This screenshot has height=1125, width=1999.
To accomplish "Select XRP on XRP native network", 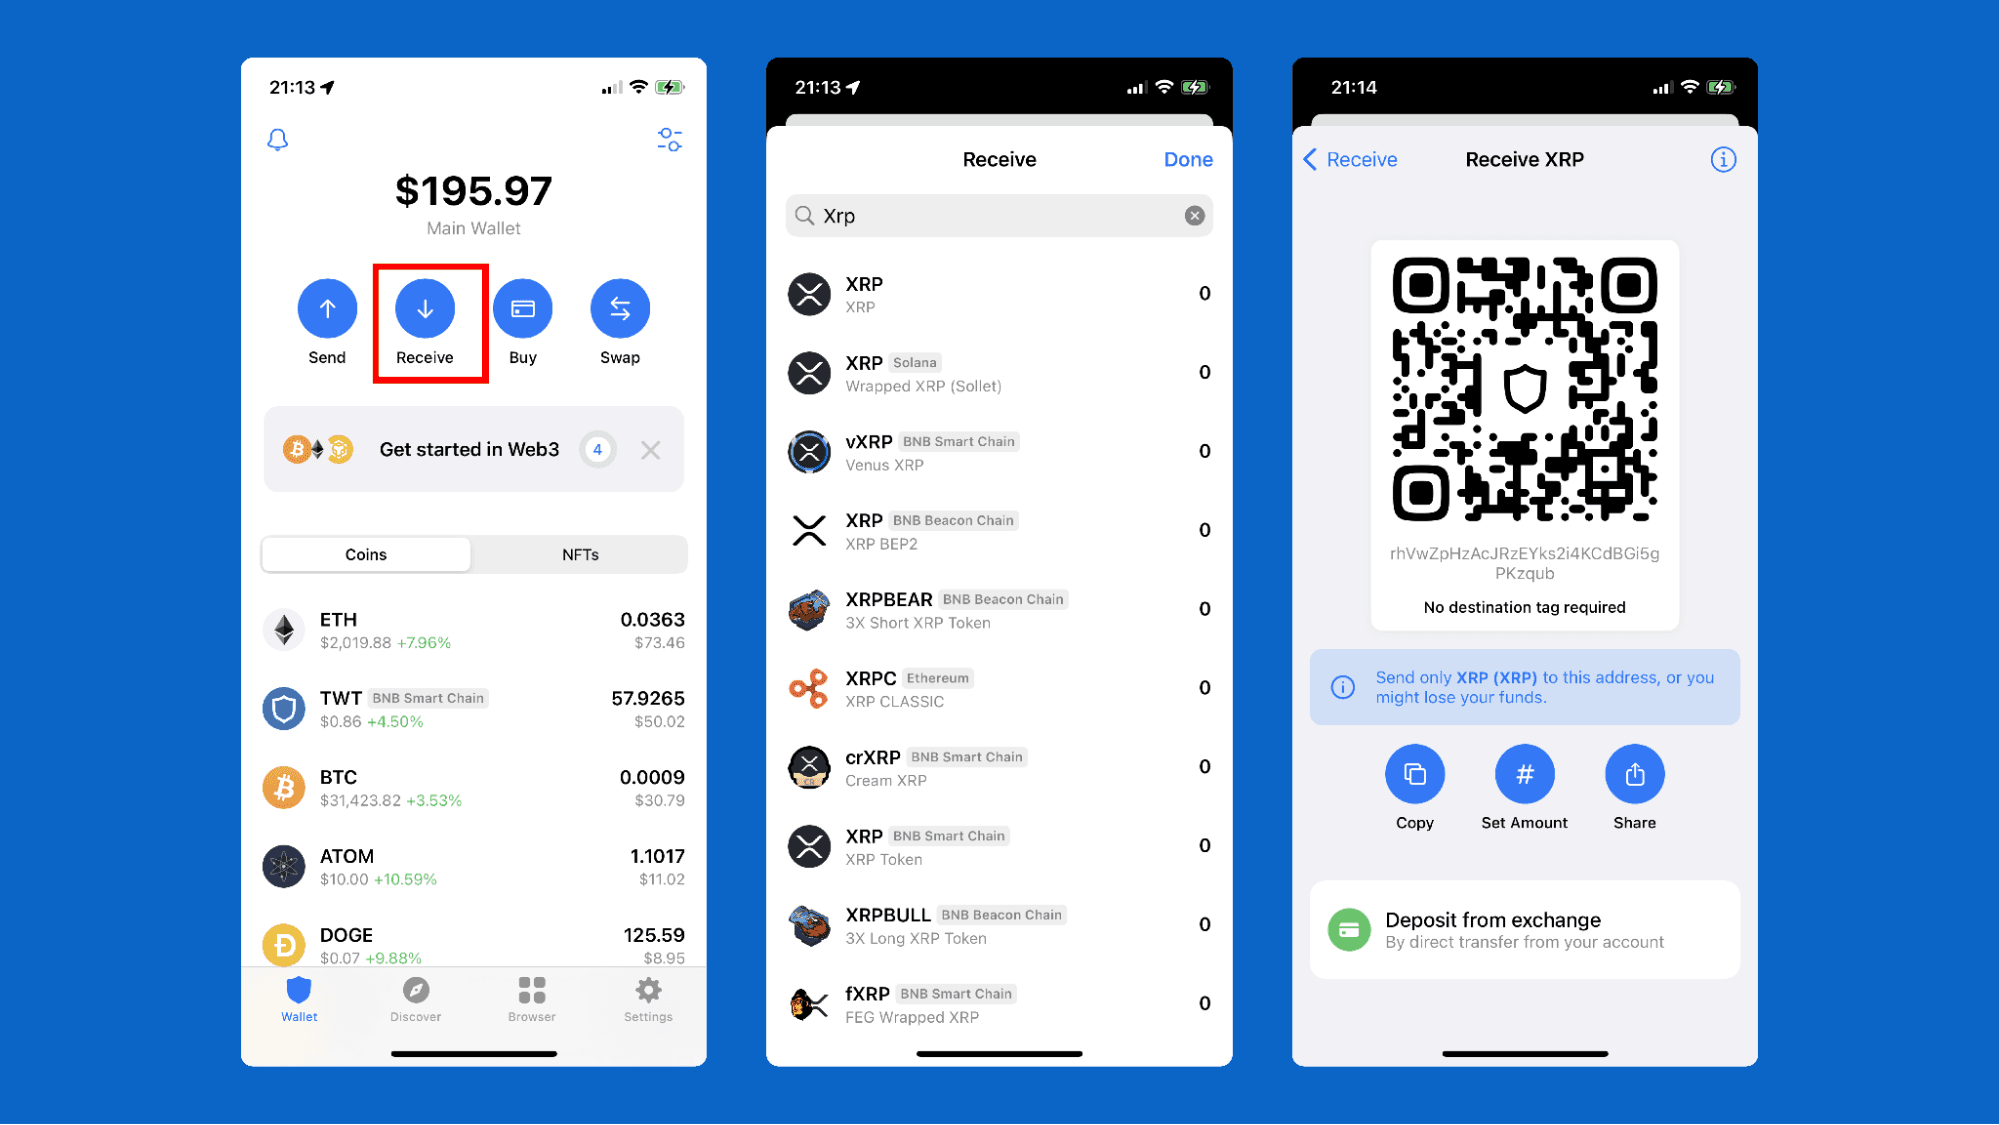I will point(998,293).
